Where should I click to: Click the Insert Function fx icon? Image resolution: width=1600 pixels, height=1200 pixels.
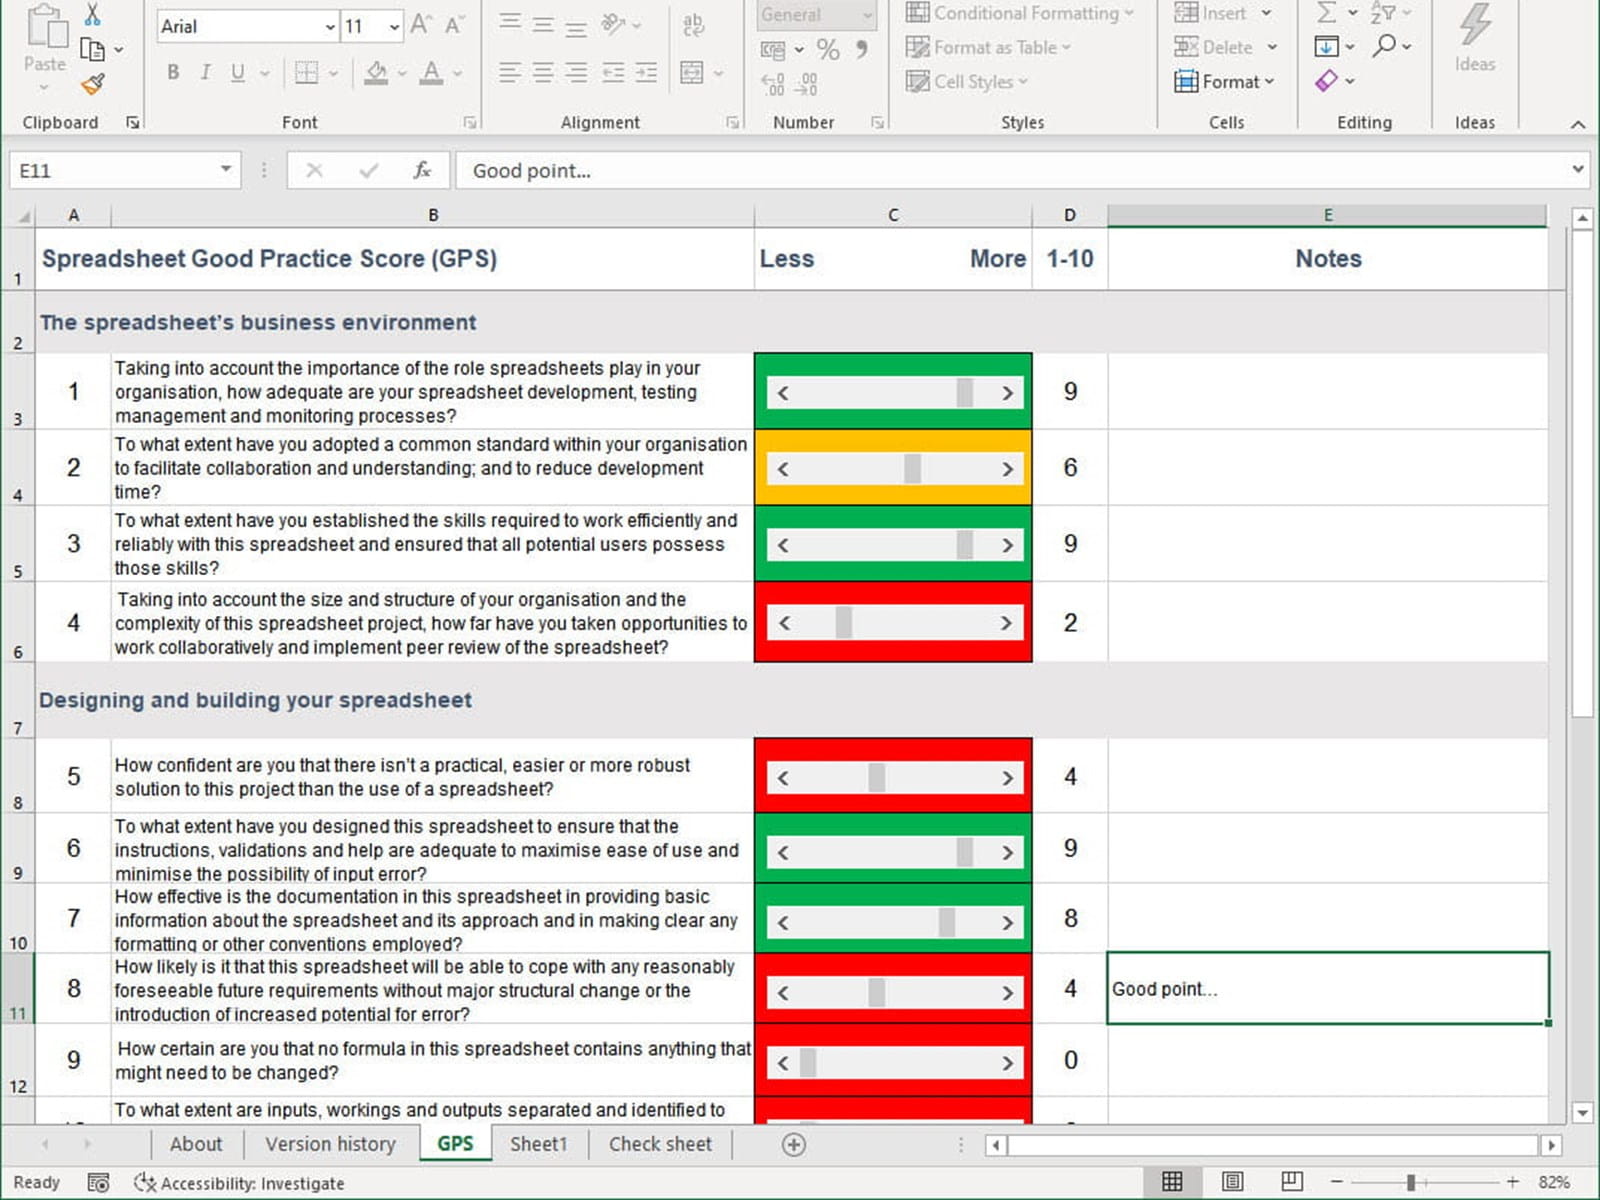[422, 171]
